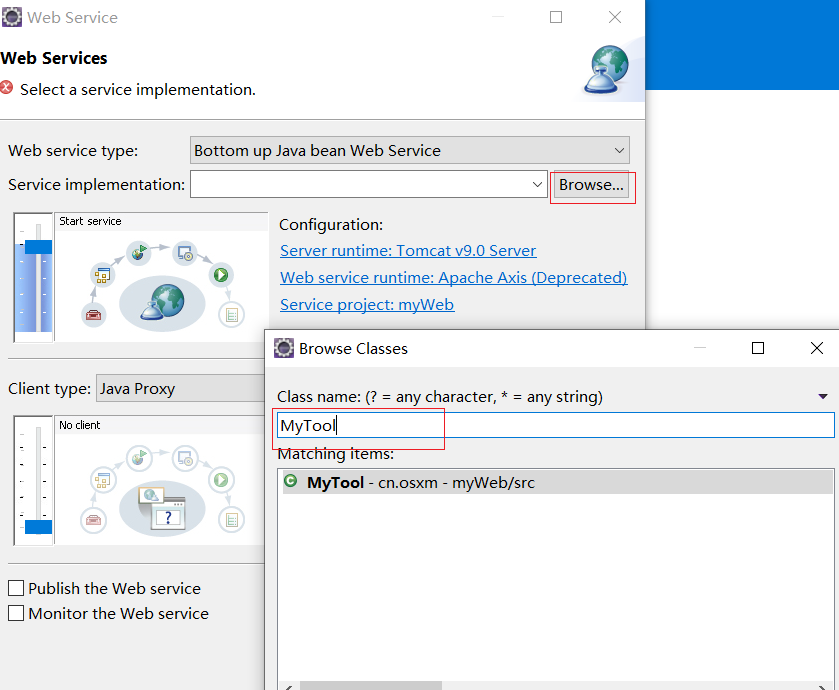This screenshot has width=839, height=690.
Task: Click the Server runtime: Tomcat v9.0 Server link
Action: [x=408, y=251]
